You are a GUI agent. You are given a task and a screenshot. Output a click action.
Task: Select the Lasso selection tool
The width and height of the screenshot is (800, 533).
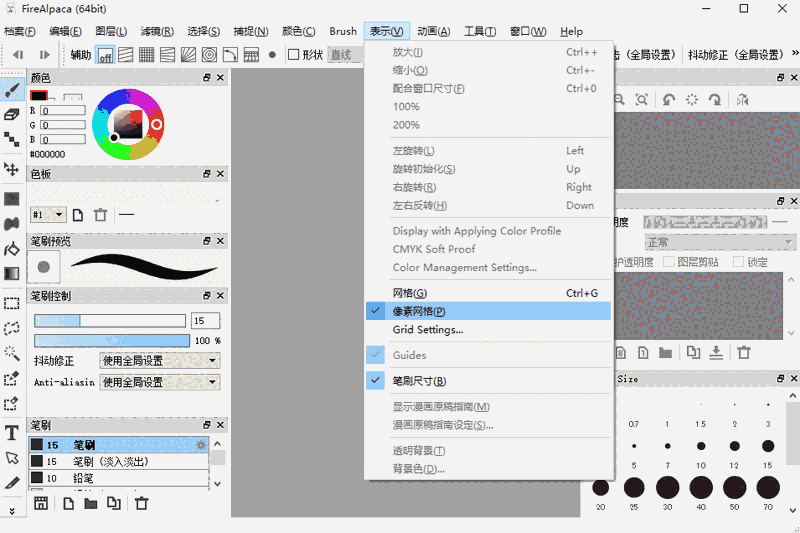pos(12,328)
